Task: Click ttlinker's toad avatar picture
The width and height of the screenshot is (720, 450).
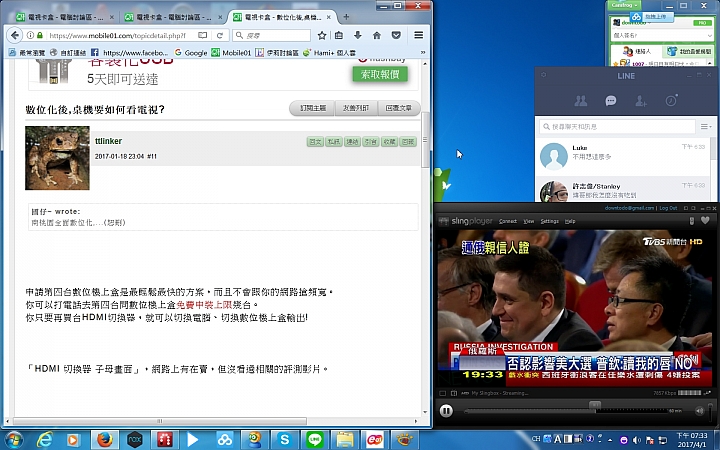Action: tap(57, 158)
